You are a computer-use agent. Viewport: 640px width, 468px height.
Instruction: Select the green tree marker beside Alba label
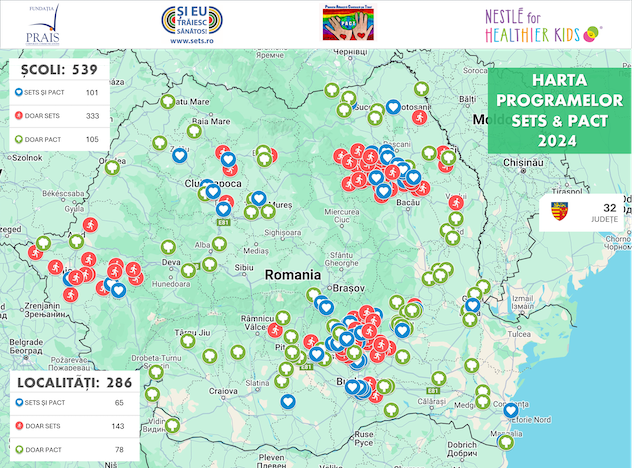point(219,244)
